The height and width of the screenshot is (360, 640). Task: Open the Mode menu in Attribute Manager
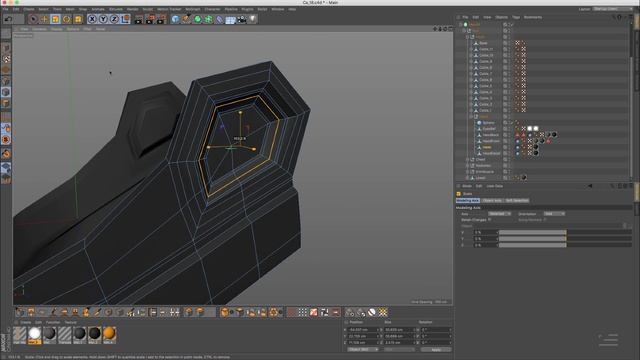[x=467, y=186]
